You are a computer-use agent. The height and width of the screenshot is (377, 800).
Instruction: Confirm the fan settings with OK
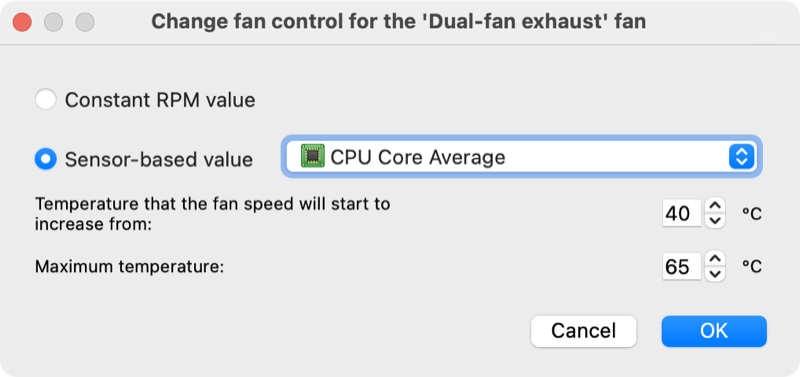(714, 331)
